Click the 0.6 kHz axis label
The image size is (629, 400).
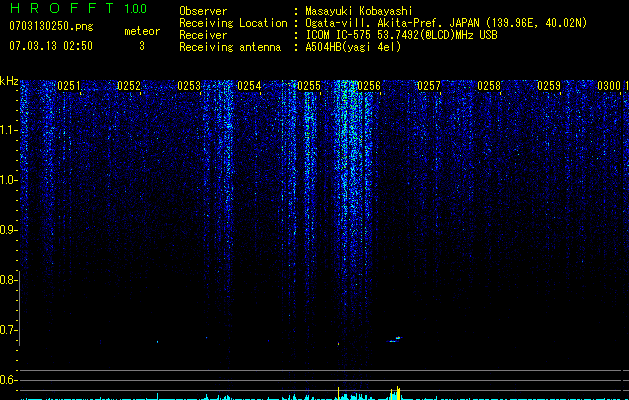click(x=9, y=380)
